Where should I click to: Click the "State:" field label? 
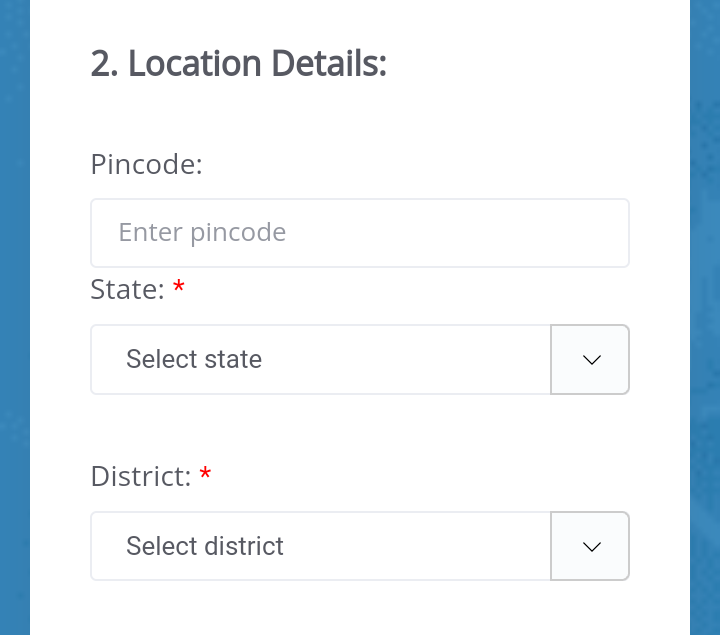tap(127, 290)
